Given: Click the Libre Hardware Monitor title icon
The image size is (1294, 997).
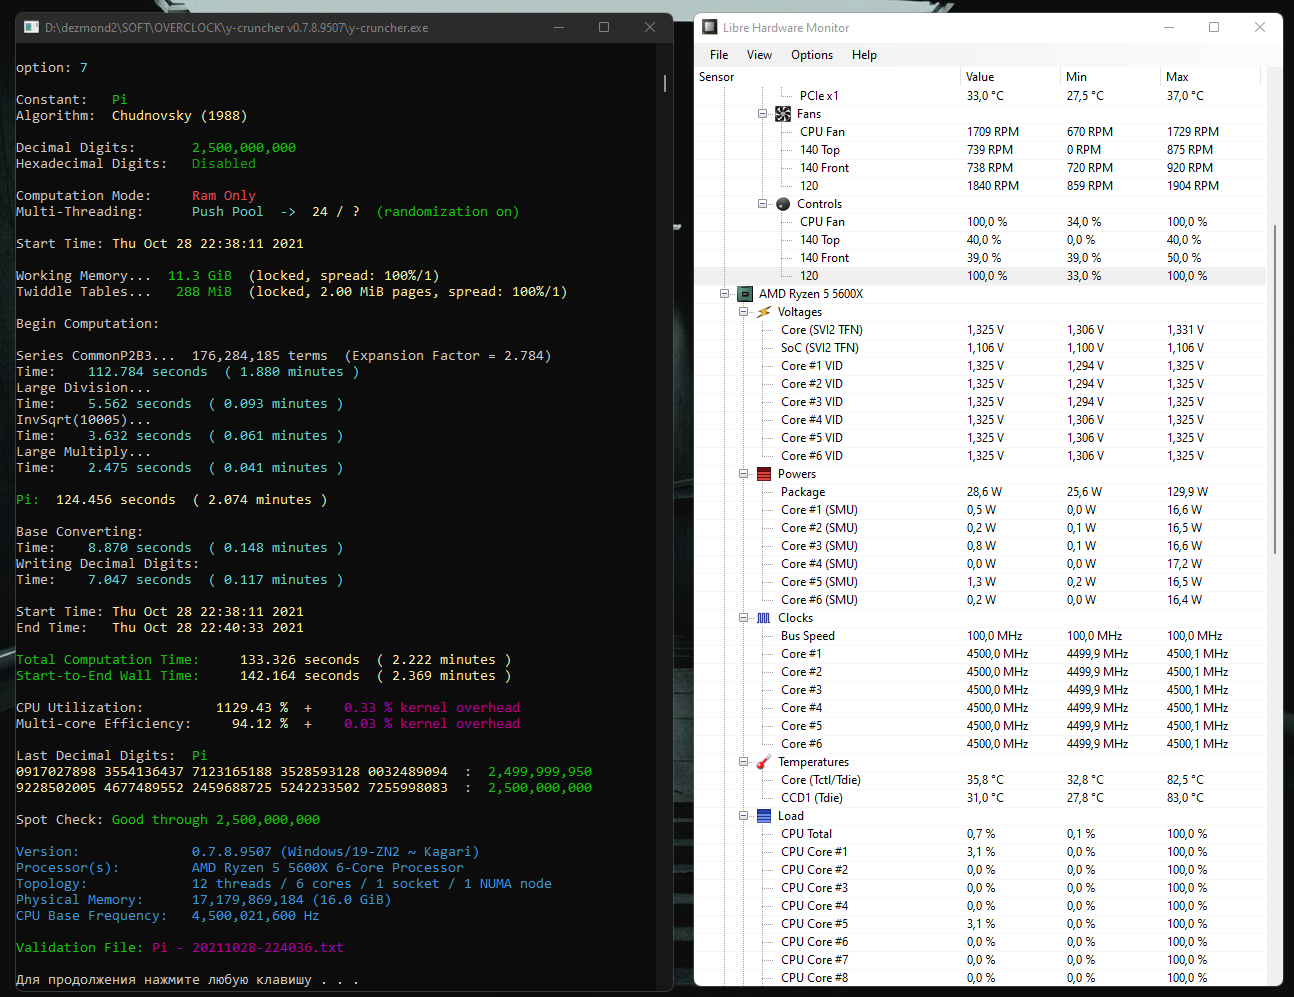Looking at the screenshot, I should 710,28.
